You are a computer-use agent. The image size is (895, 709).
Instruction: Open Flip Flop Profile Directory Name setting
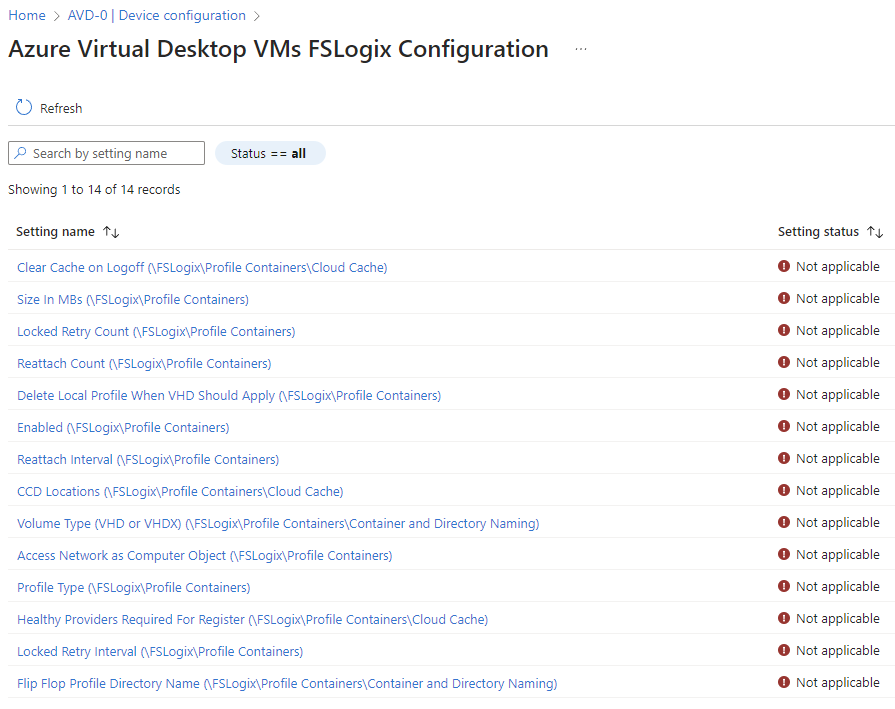[x=287, y=683]
